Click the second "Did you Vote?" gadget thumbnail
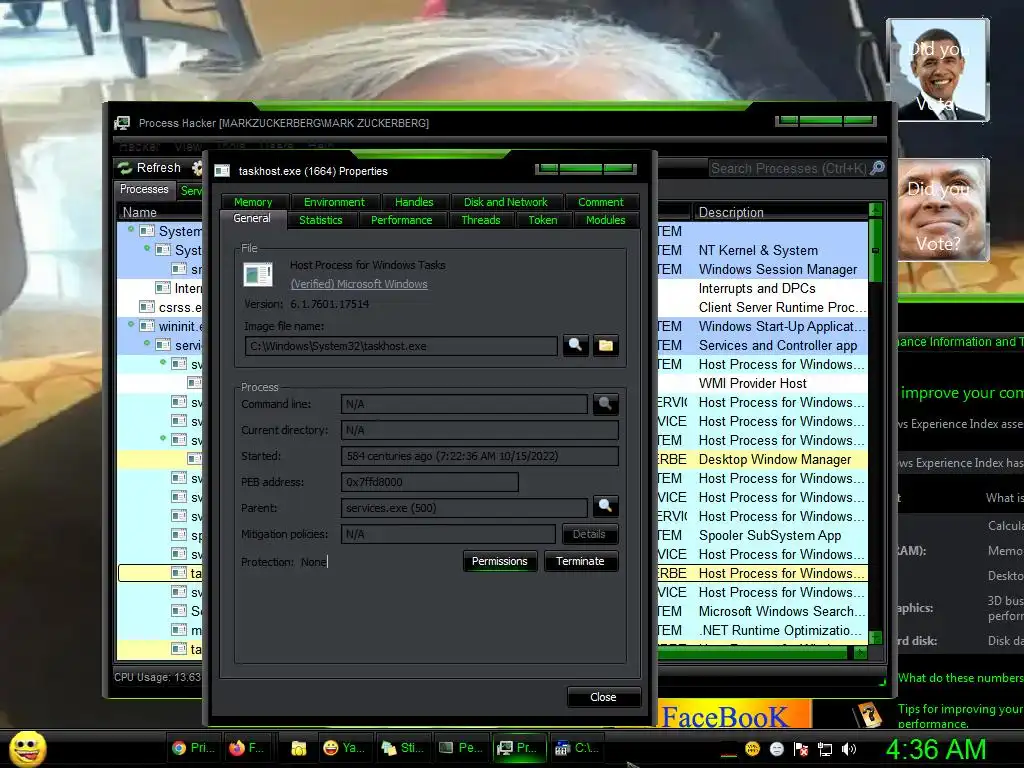Viewport: 1024px width, 768px height. click(943, 210)
